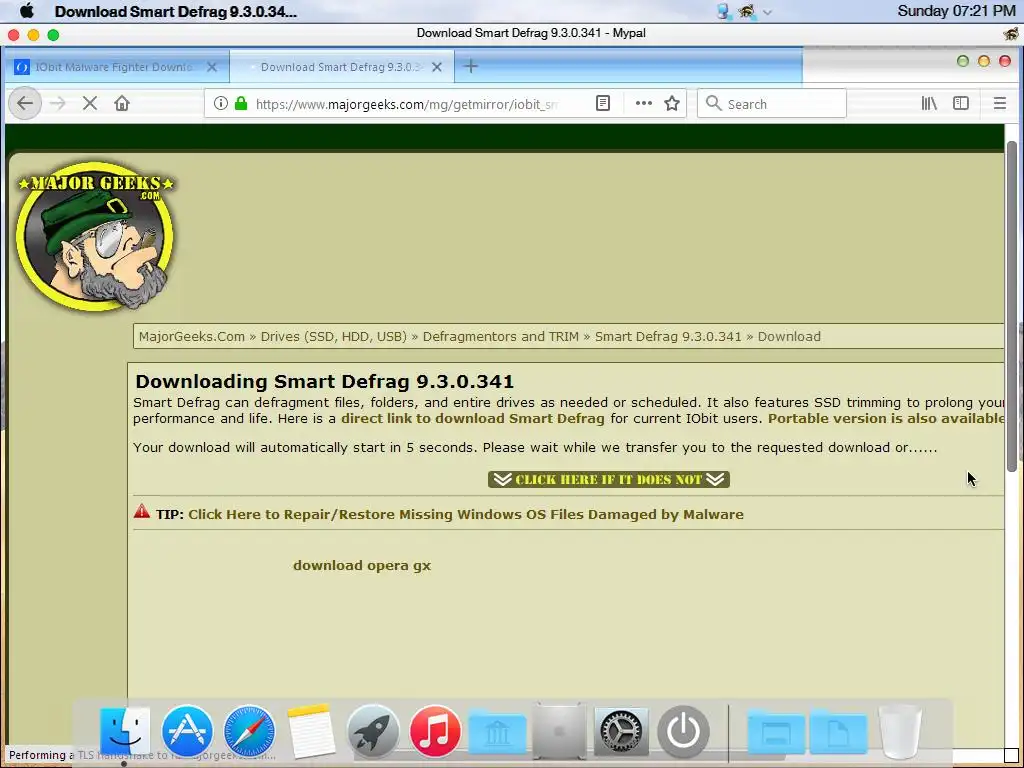Open MajorGeeks.Com breadcrumb link
1024x768 pixels.
(x=191, y=336)
